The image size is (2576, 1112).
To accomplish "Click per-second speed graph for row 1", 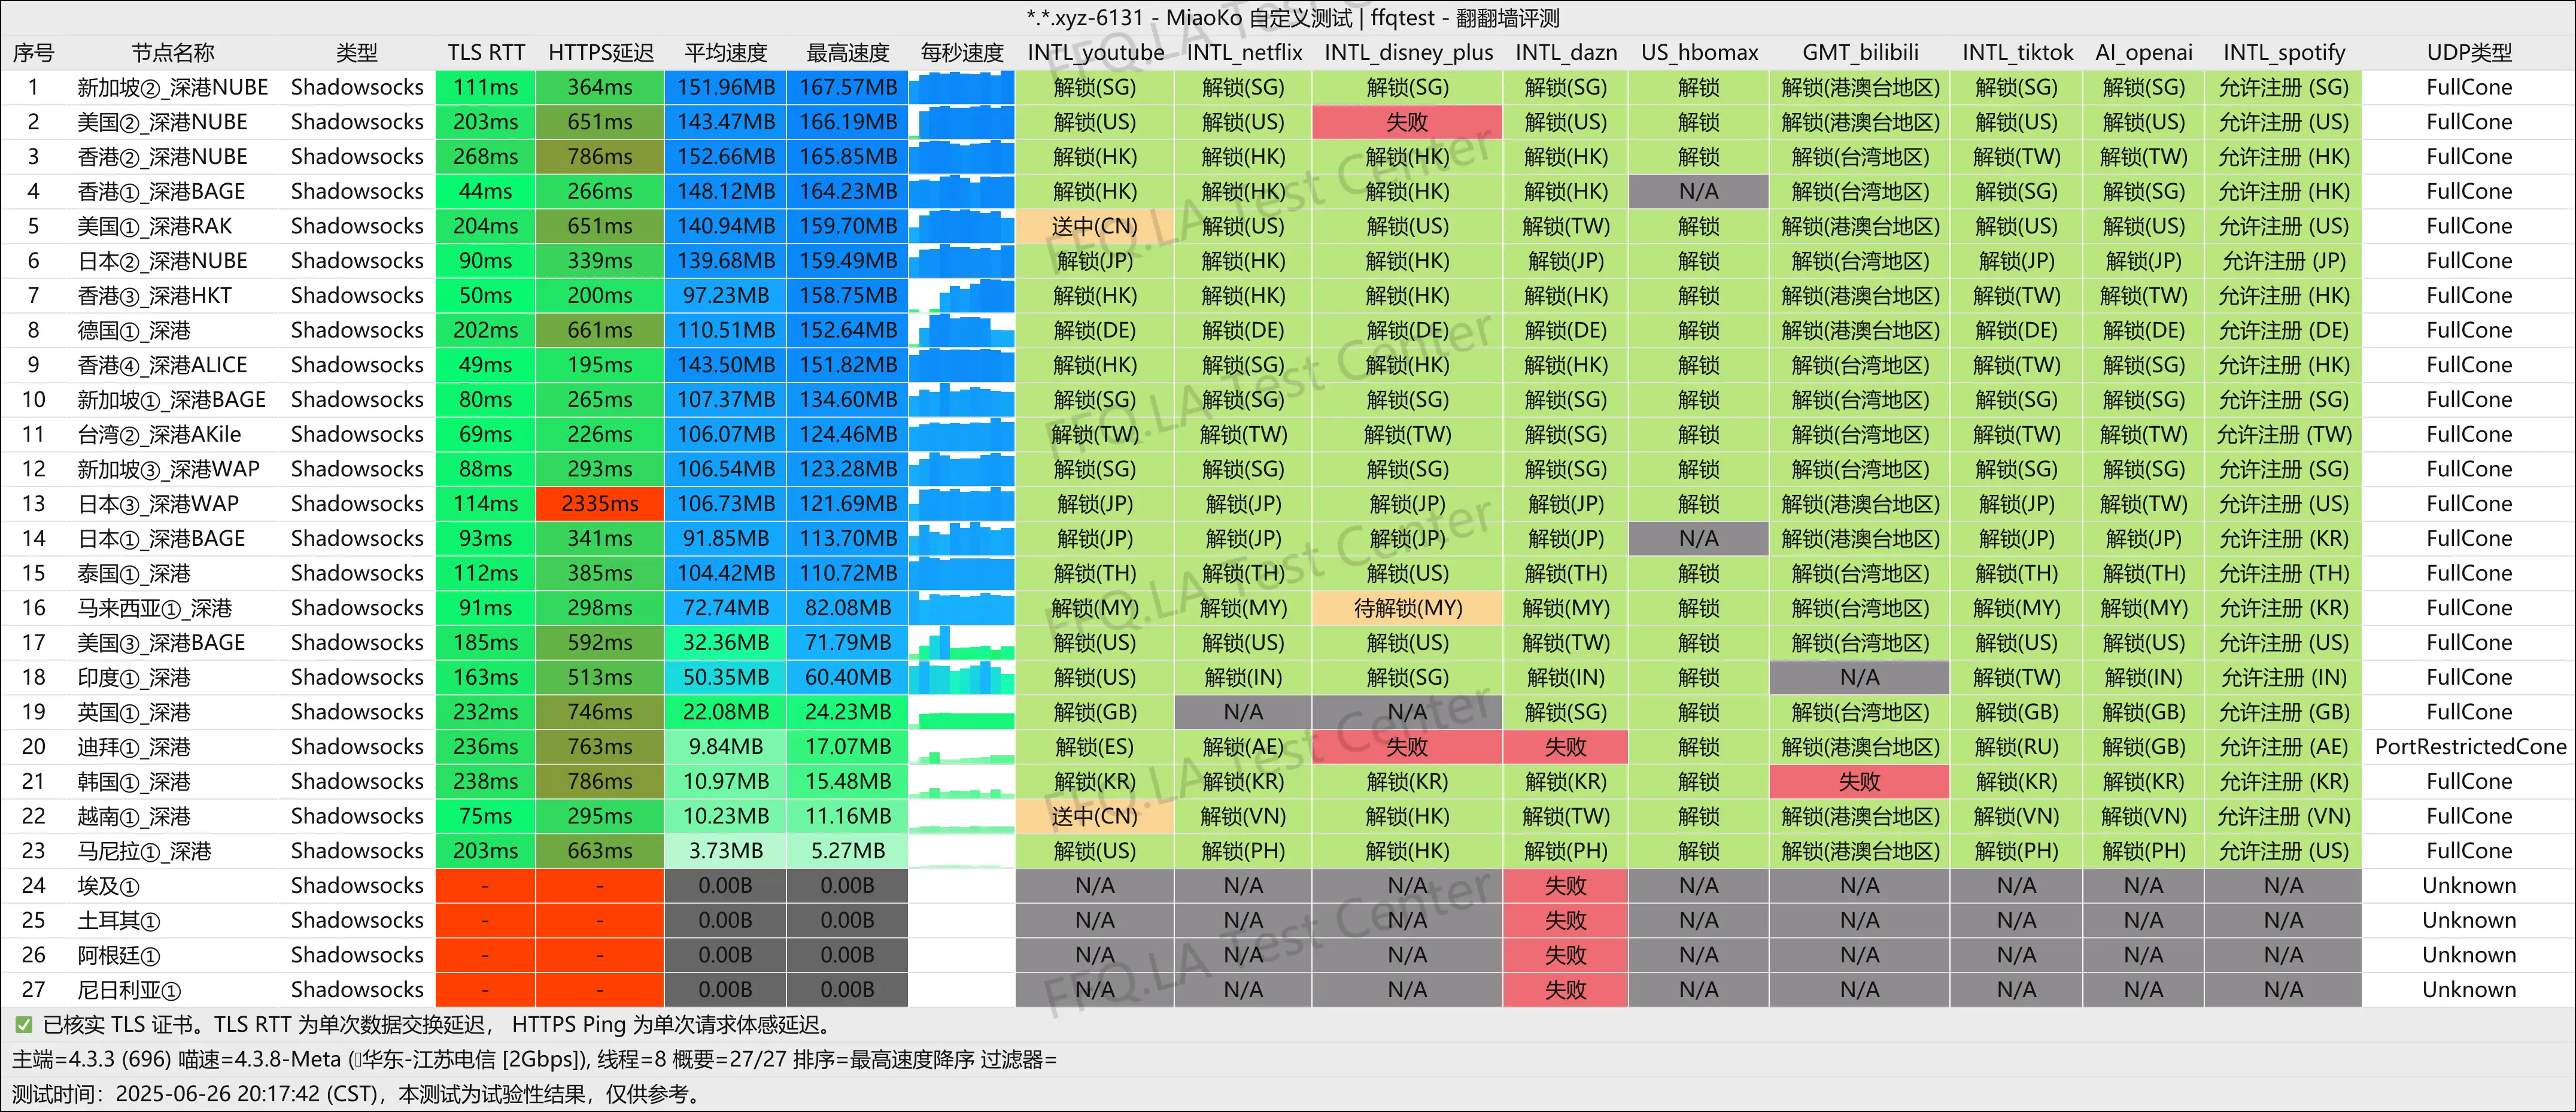I will (x=962, y=88).
